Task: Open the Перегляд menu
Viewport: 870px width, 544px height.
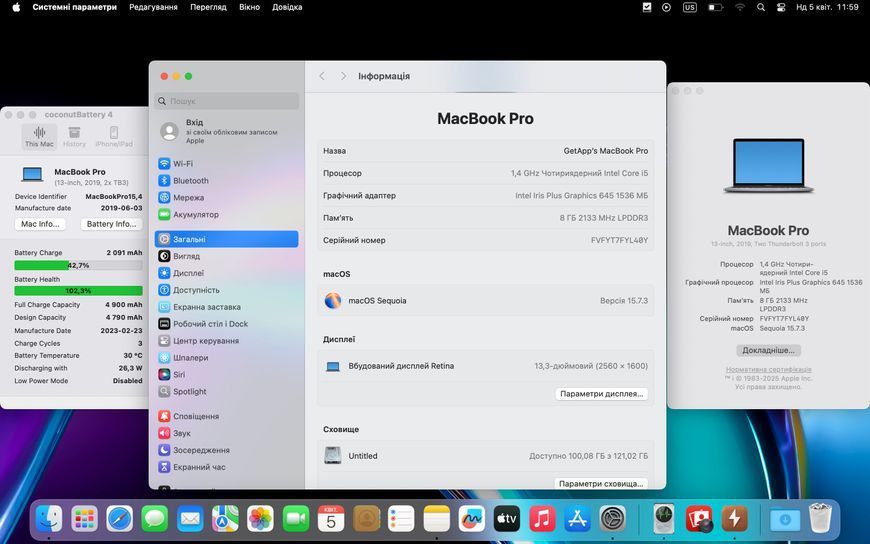Action: [x=208, y=7]
